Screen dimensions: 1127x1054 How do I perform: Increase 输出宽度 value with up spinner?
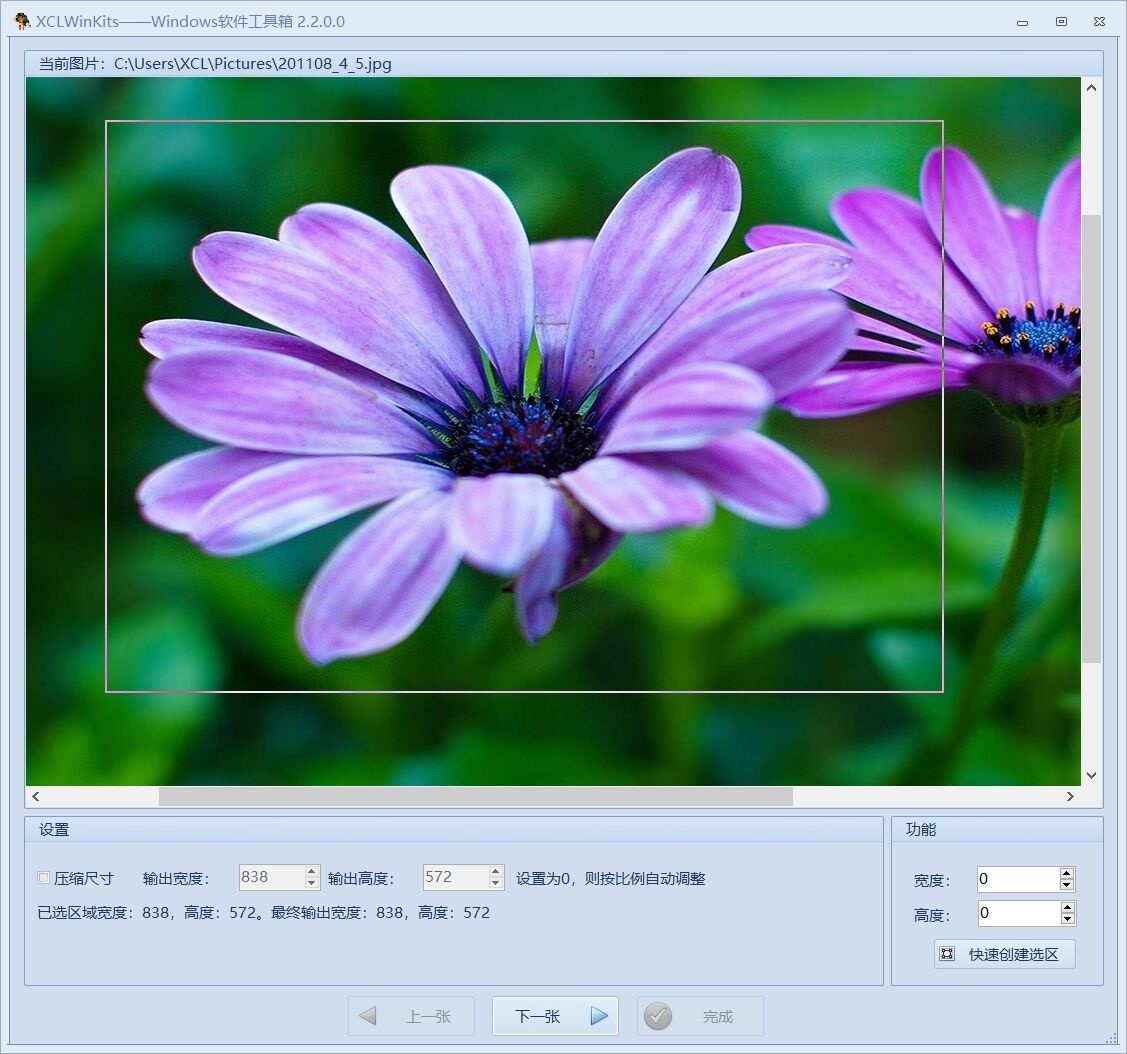312,871
